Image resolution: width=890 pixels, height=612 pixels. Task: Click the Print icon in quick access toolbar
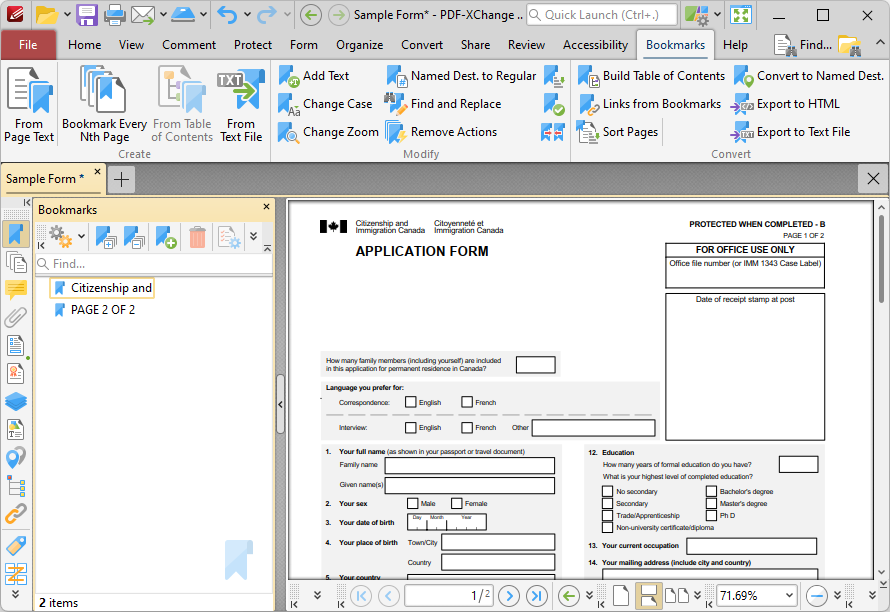tap(114, 15)
